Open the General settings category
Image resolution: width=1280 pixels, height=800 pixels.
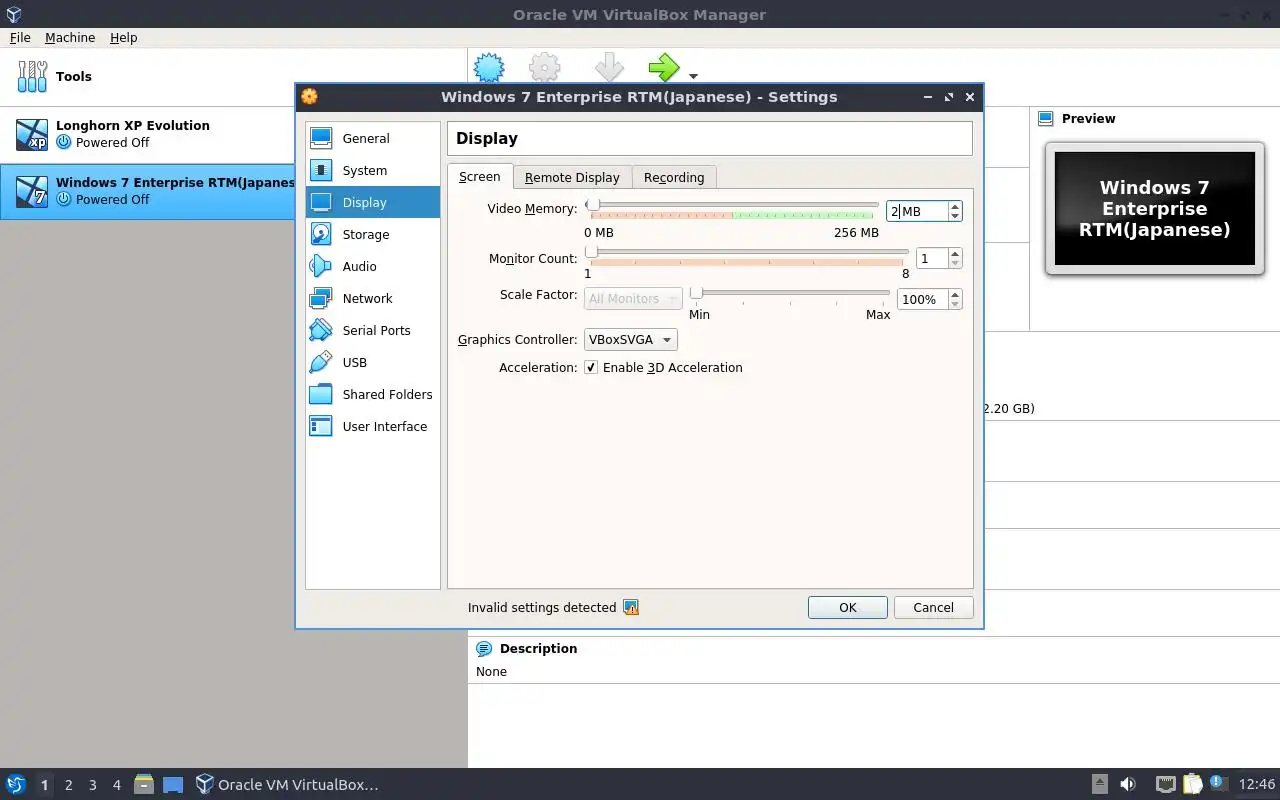[372, 138]
